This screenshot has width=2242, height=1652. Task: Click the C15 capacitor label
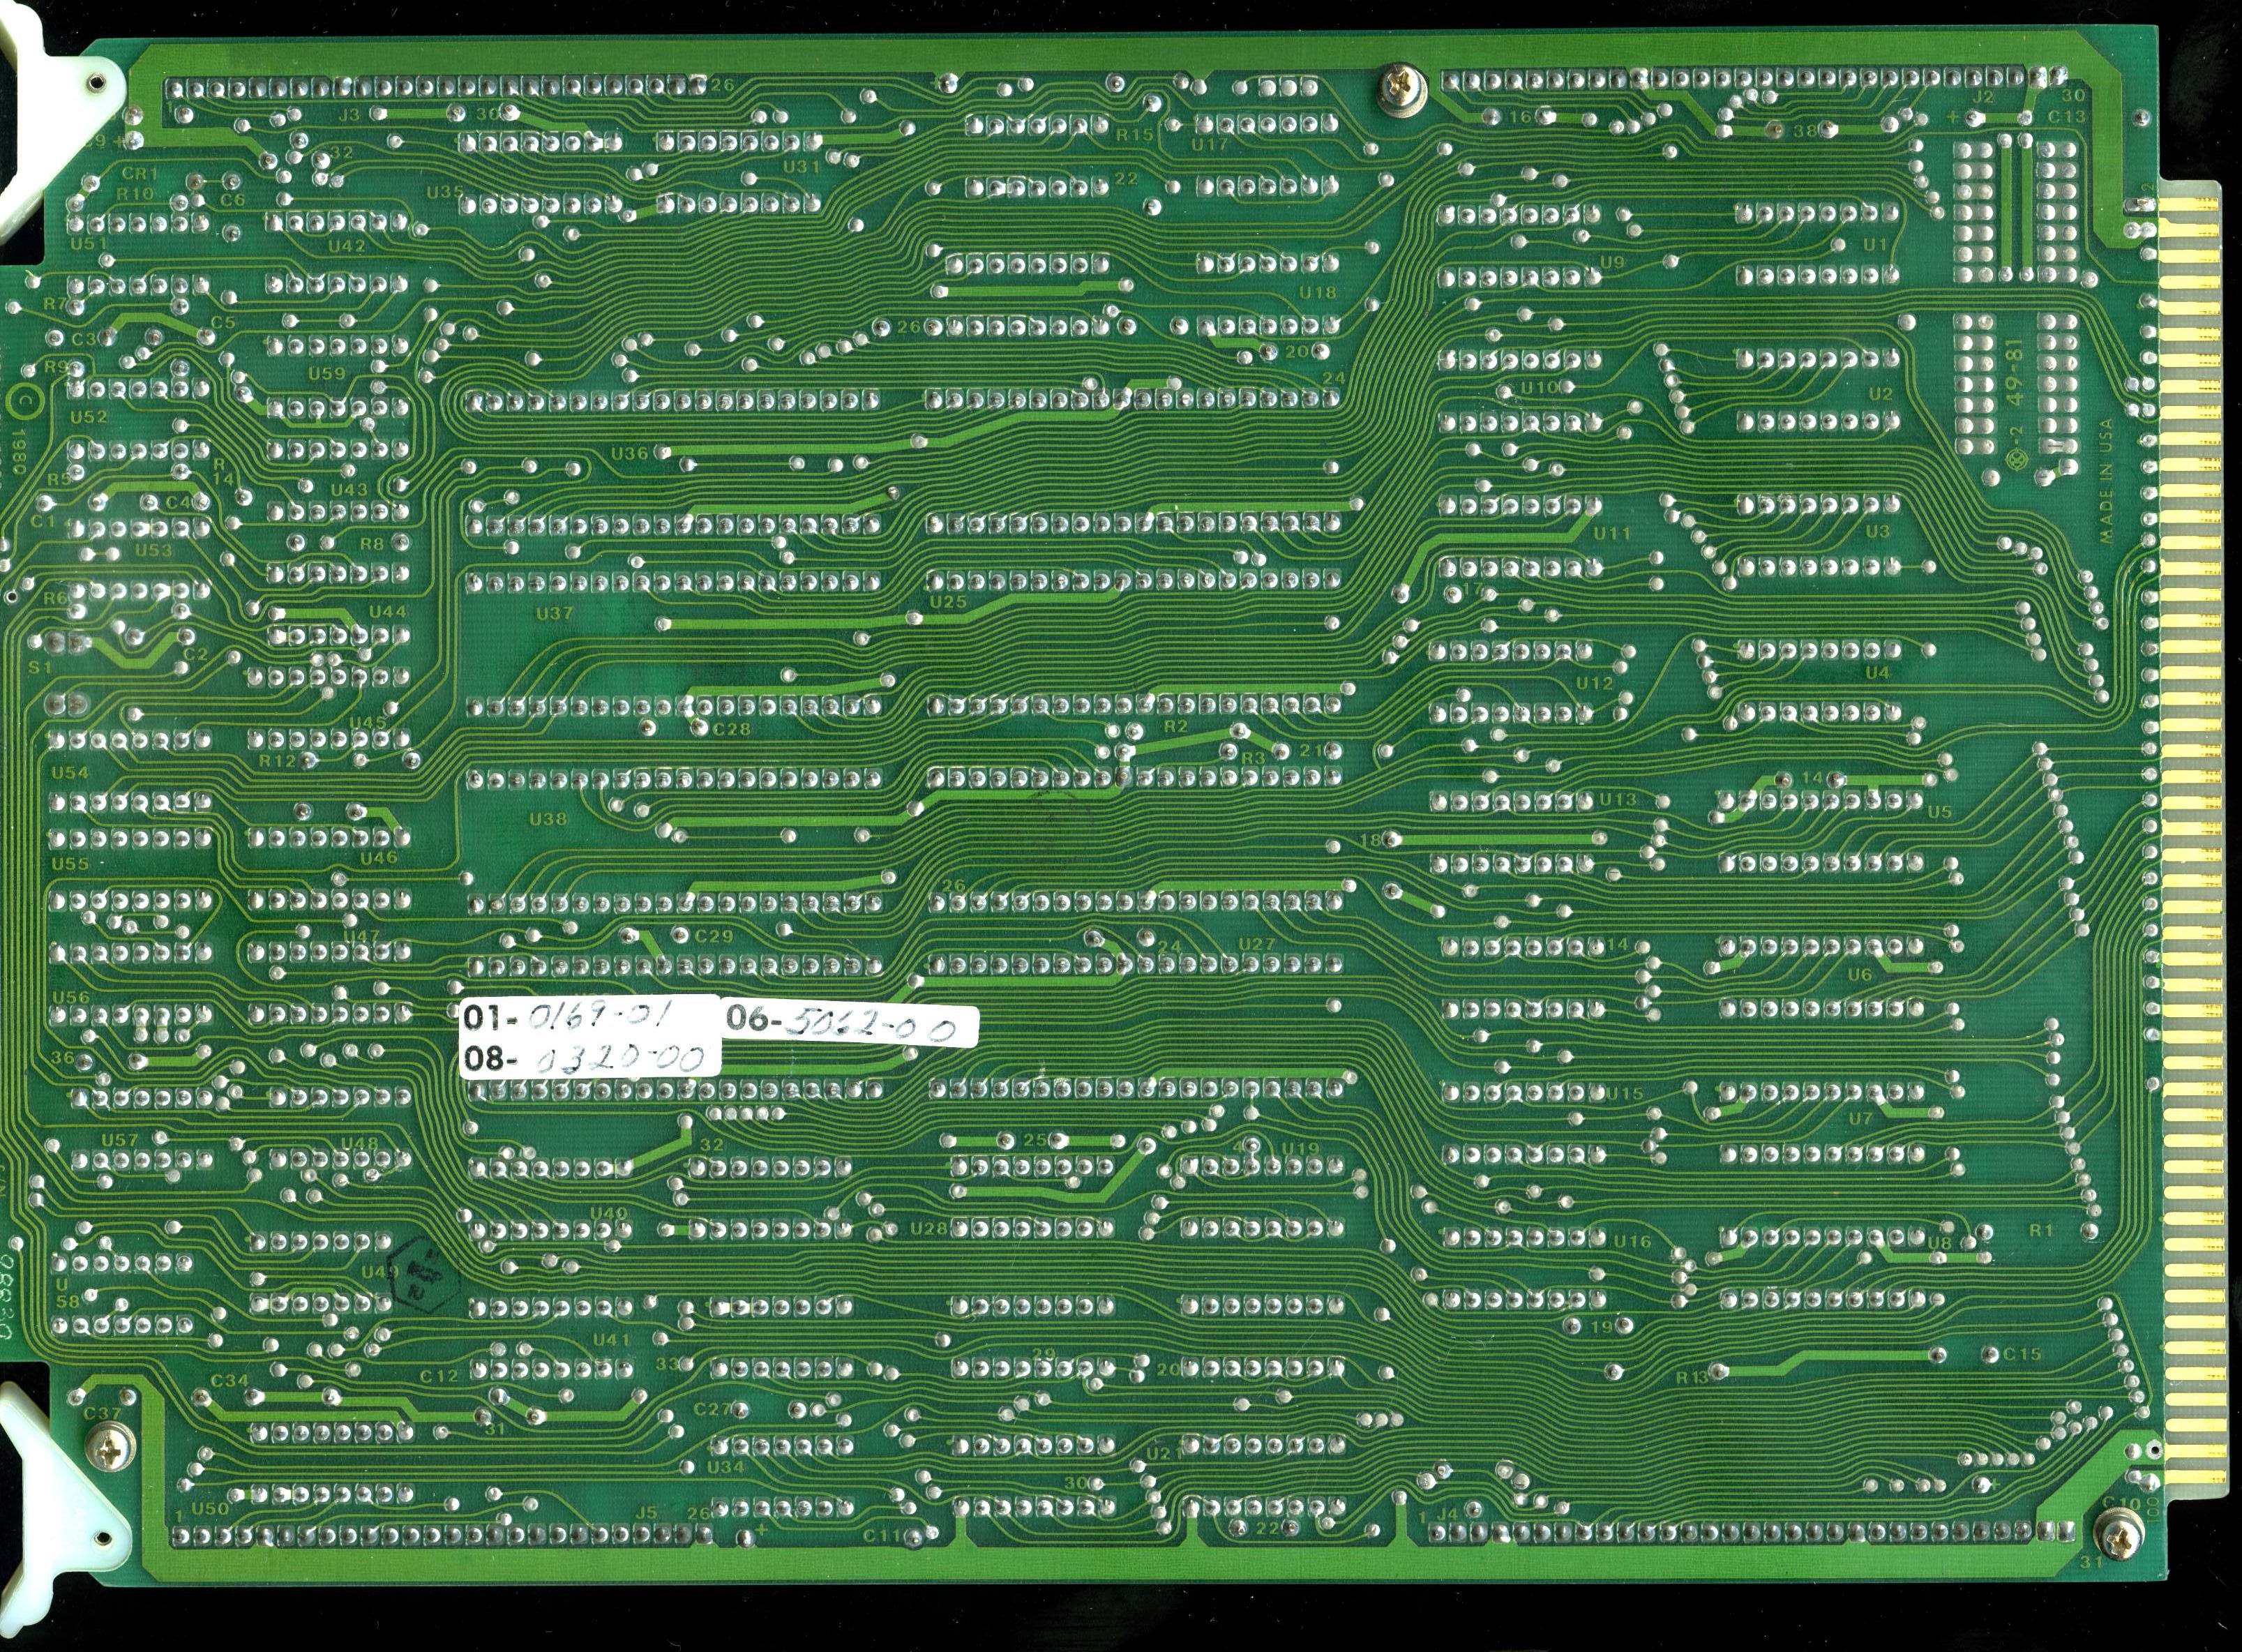pyautogui.click(x=2022, y=1354)
